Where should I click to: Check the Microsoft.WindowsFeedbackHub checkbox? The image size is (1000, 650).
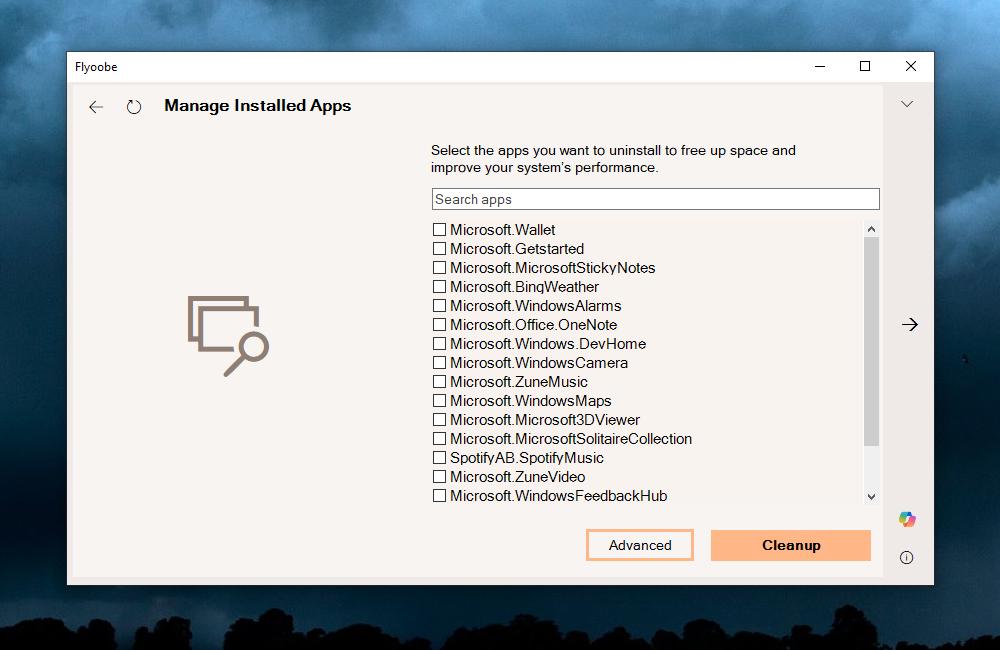[x=439, y=496]
